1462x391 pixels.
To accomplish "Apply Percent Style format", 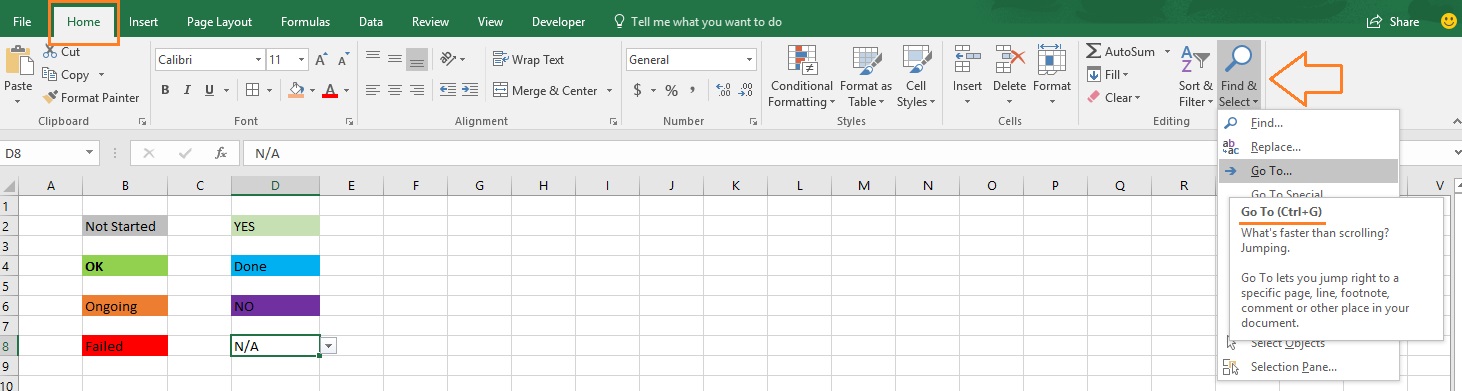I will pos(671,91).
